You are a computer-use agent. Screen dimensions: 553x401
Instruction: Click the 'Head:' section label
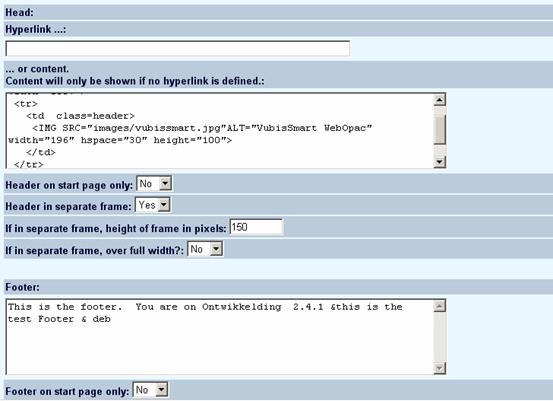19,13
